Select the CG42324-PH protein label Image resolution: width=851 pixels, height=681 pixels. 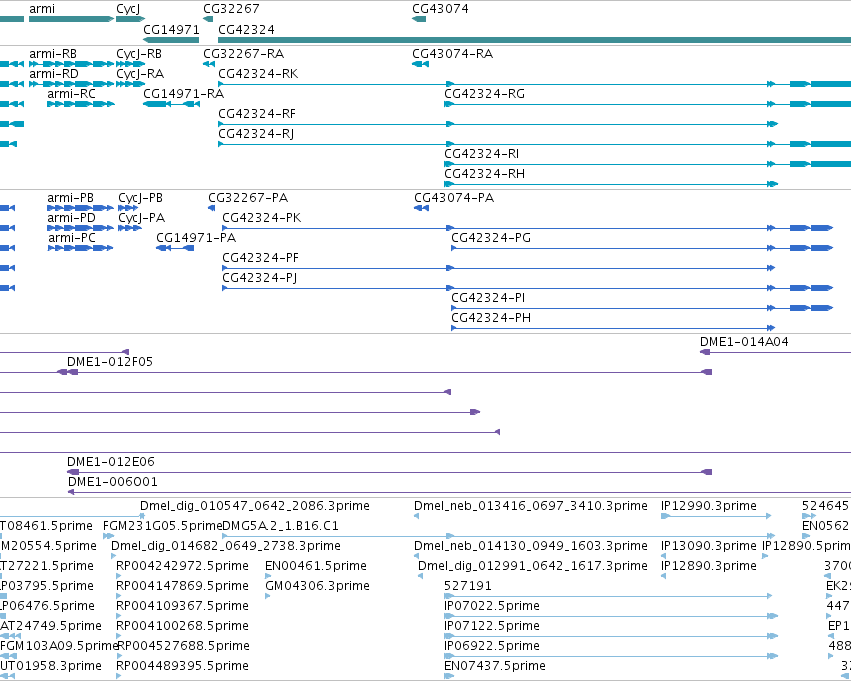tap(491, 319)
